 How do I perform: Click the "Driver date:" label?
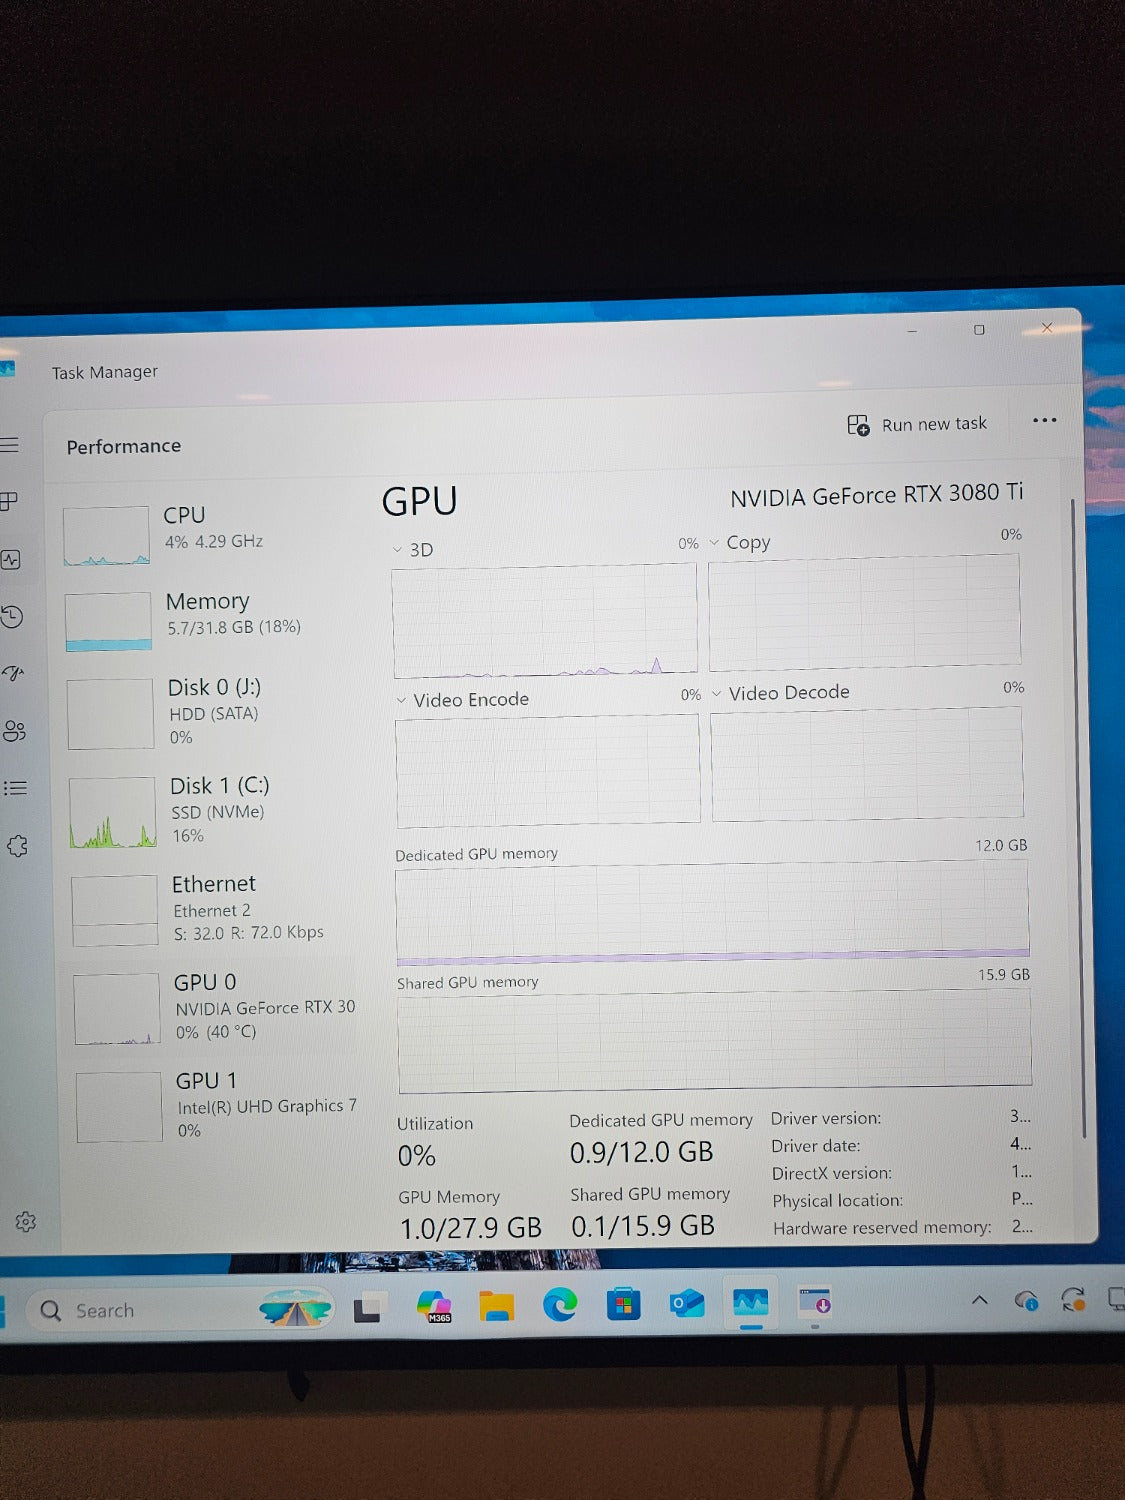816,1146
